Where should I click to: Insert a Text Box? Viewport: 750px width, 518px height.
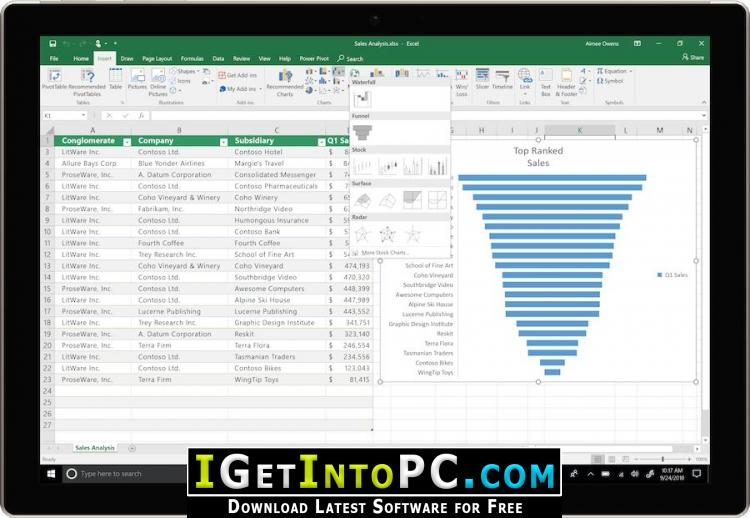click(x=546, y=82)
